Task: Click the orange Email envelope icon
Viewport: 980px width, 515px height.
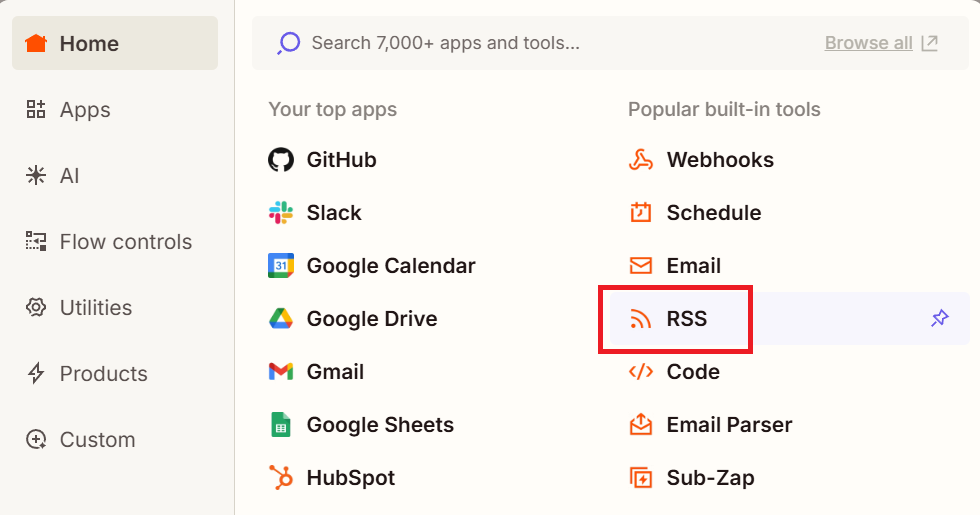Action: 641,266
